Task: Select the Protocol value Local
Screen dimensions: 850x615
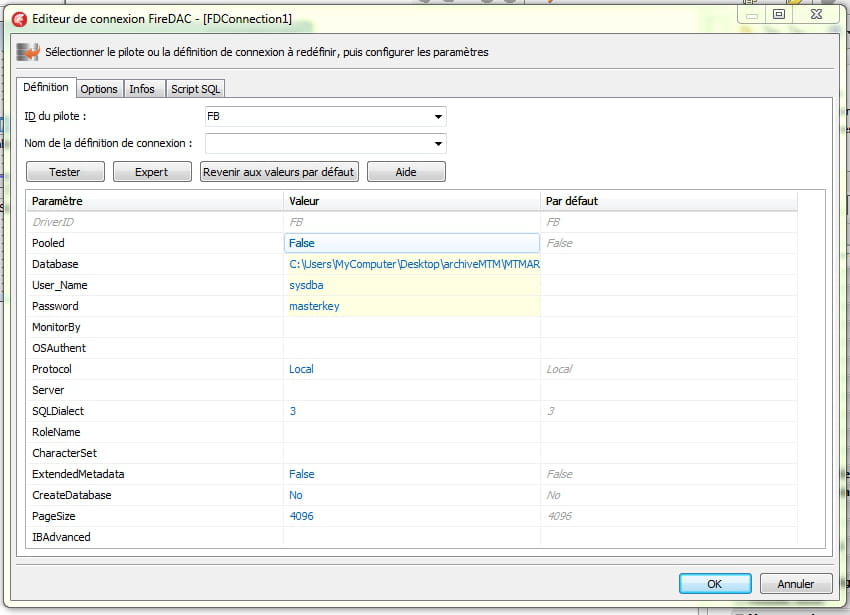Action: [x=411, y=369]
